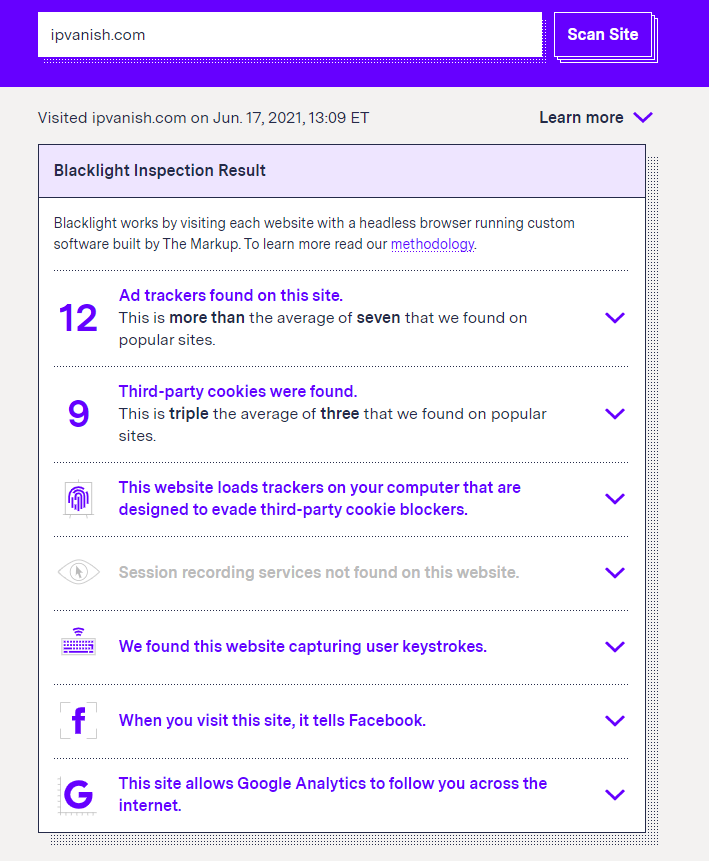709x861 pixels.
Task: Click the number 9 cookie count
Action: [x=78, y=413]
